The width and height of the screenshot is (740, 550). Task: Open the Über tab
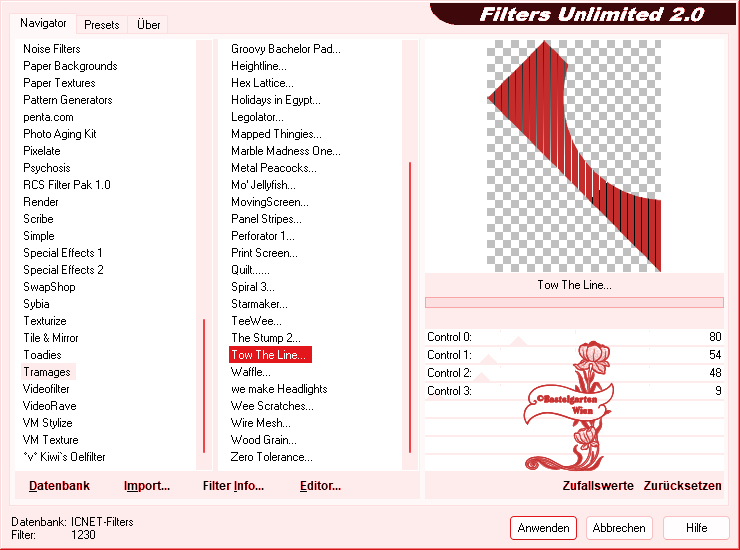(x=148, y=25)
